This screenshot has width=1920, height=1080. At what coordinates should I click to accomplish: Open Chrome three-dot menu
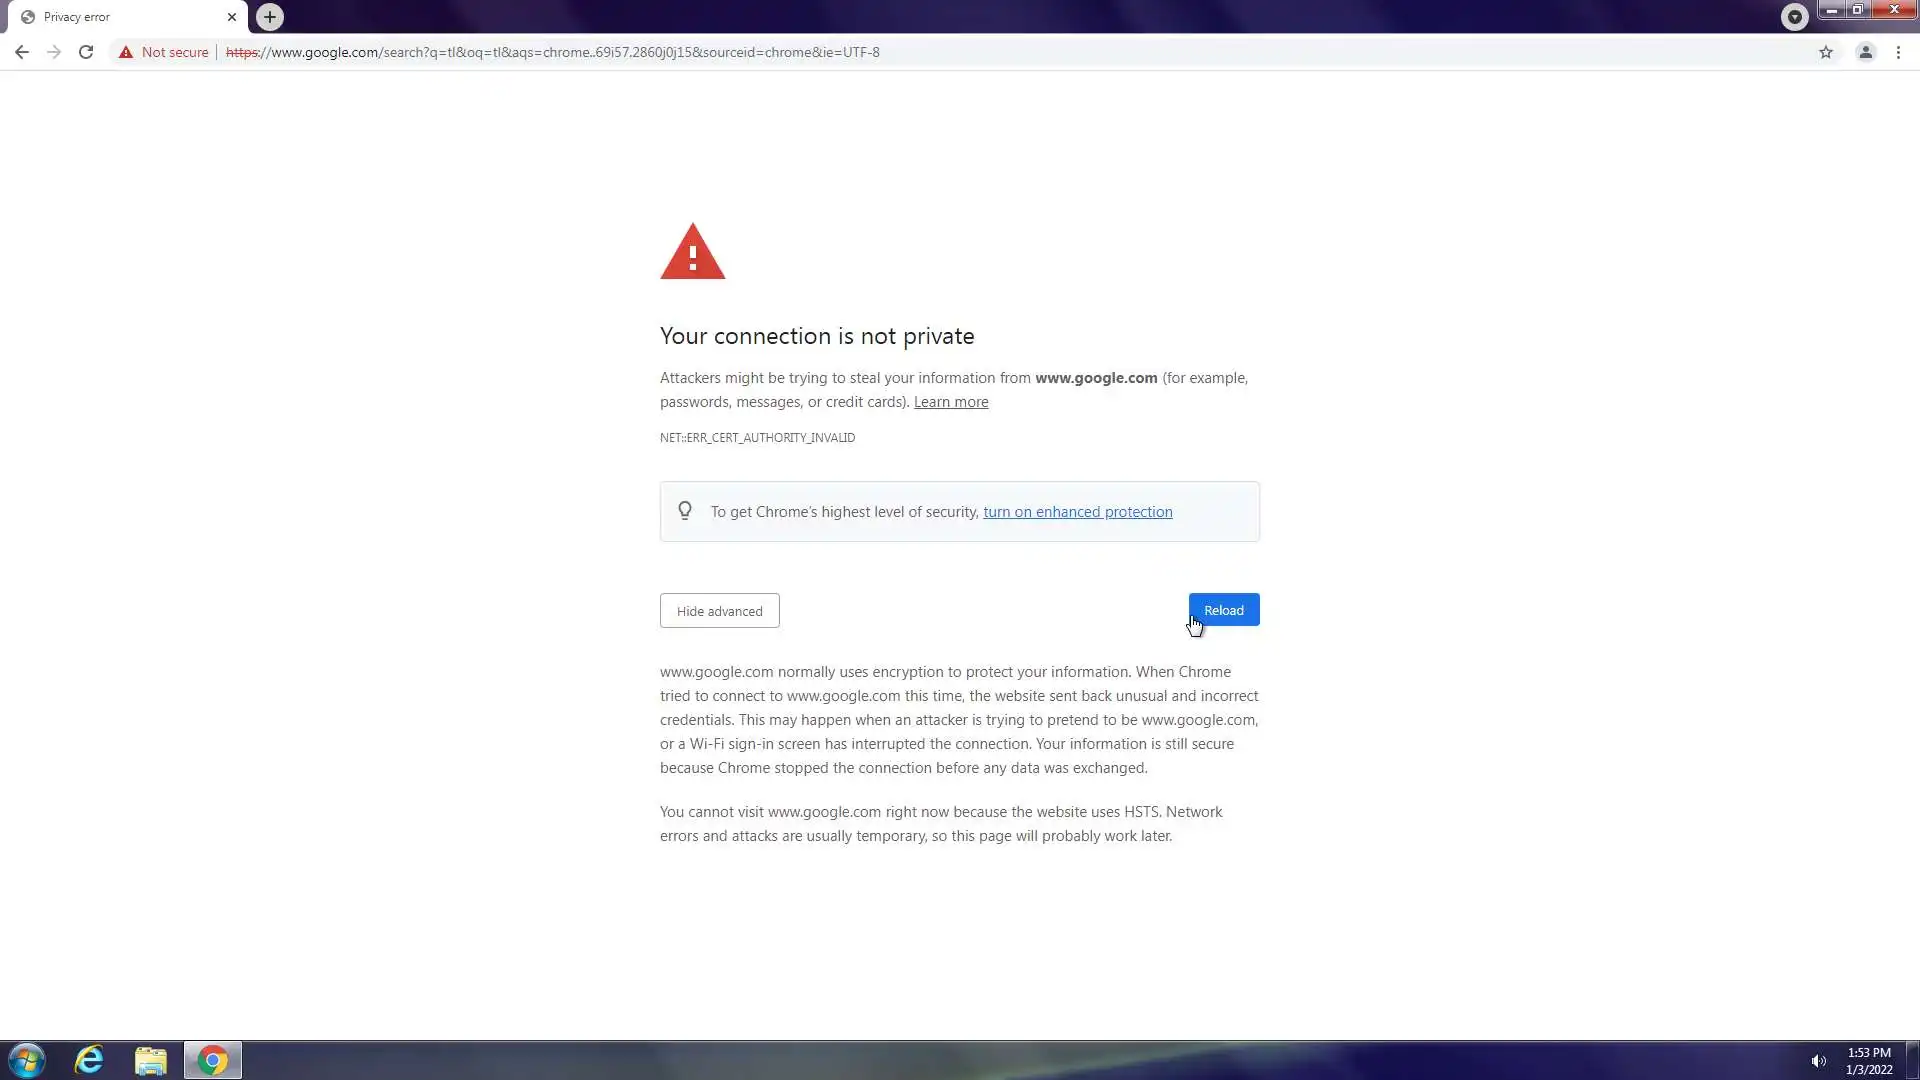[1898, 52]
